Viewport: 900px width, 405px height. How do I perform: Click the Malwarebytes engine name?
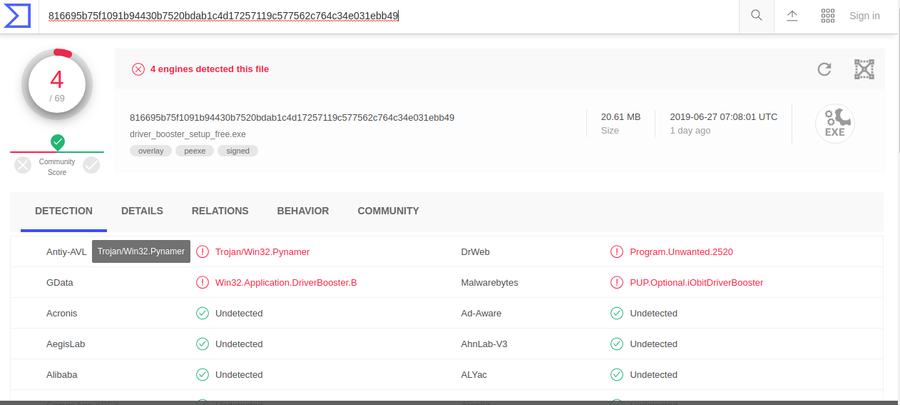coord(490,283)
